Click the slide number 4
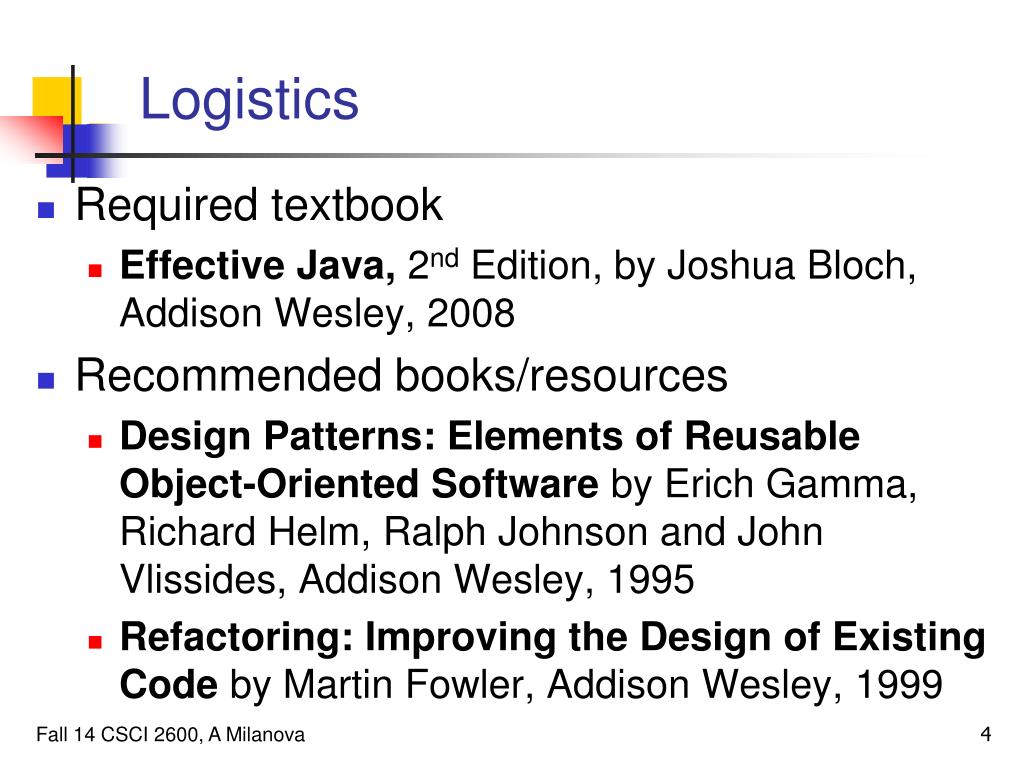This screenshot has height=768, width=1024. pos(986,735)
